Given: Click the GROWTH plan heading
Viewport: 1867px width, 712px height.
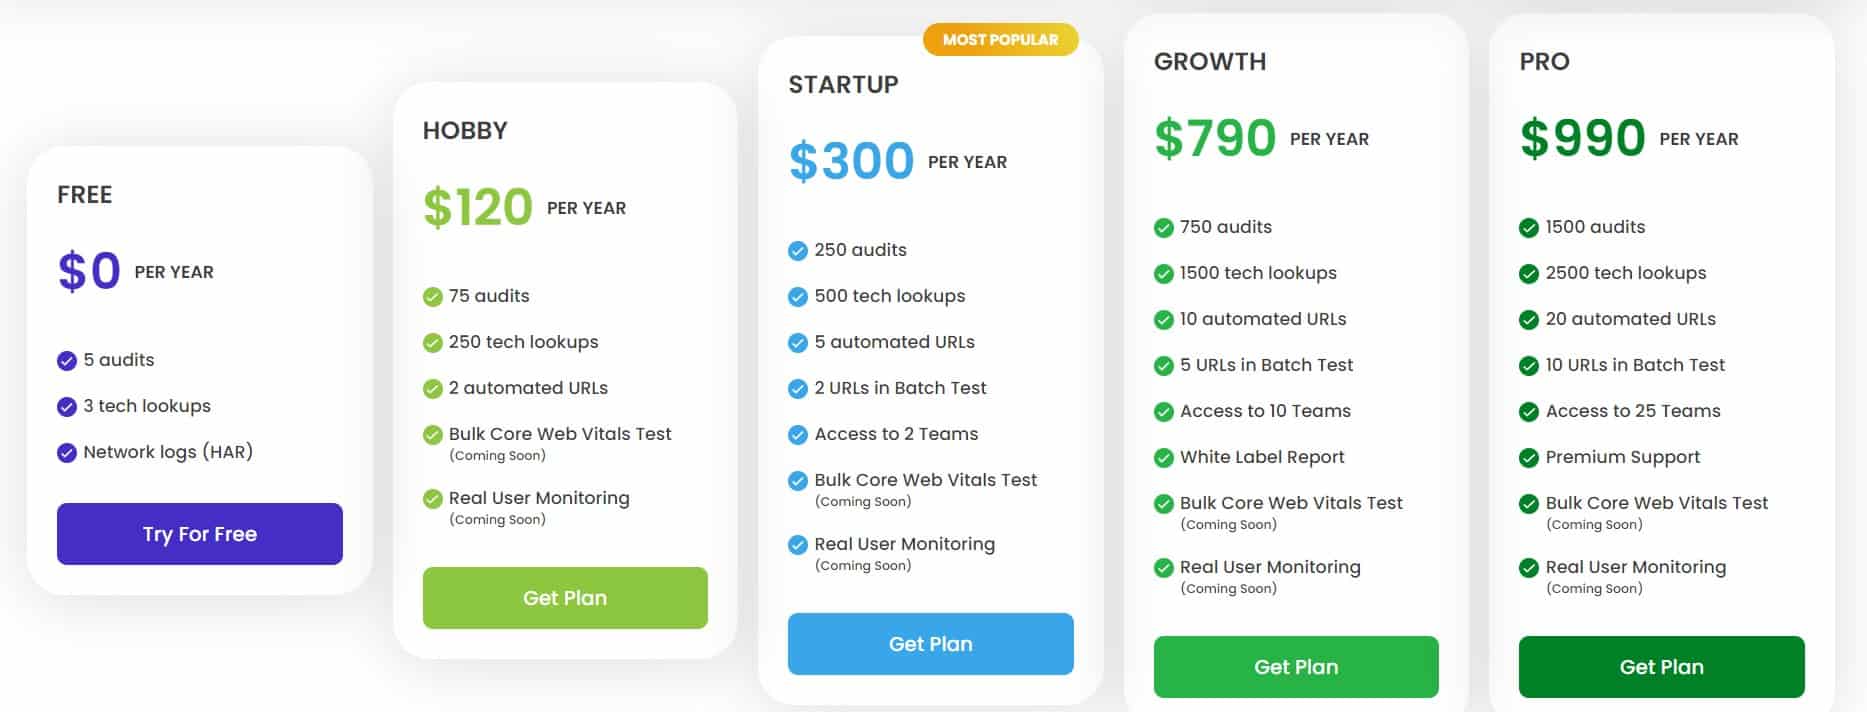Looking at the screenshot, I should [x=1211, y=61].
